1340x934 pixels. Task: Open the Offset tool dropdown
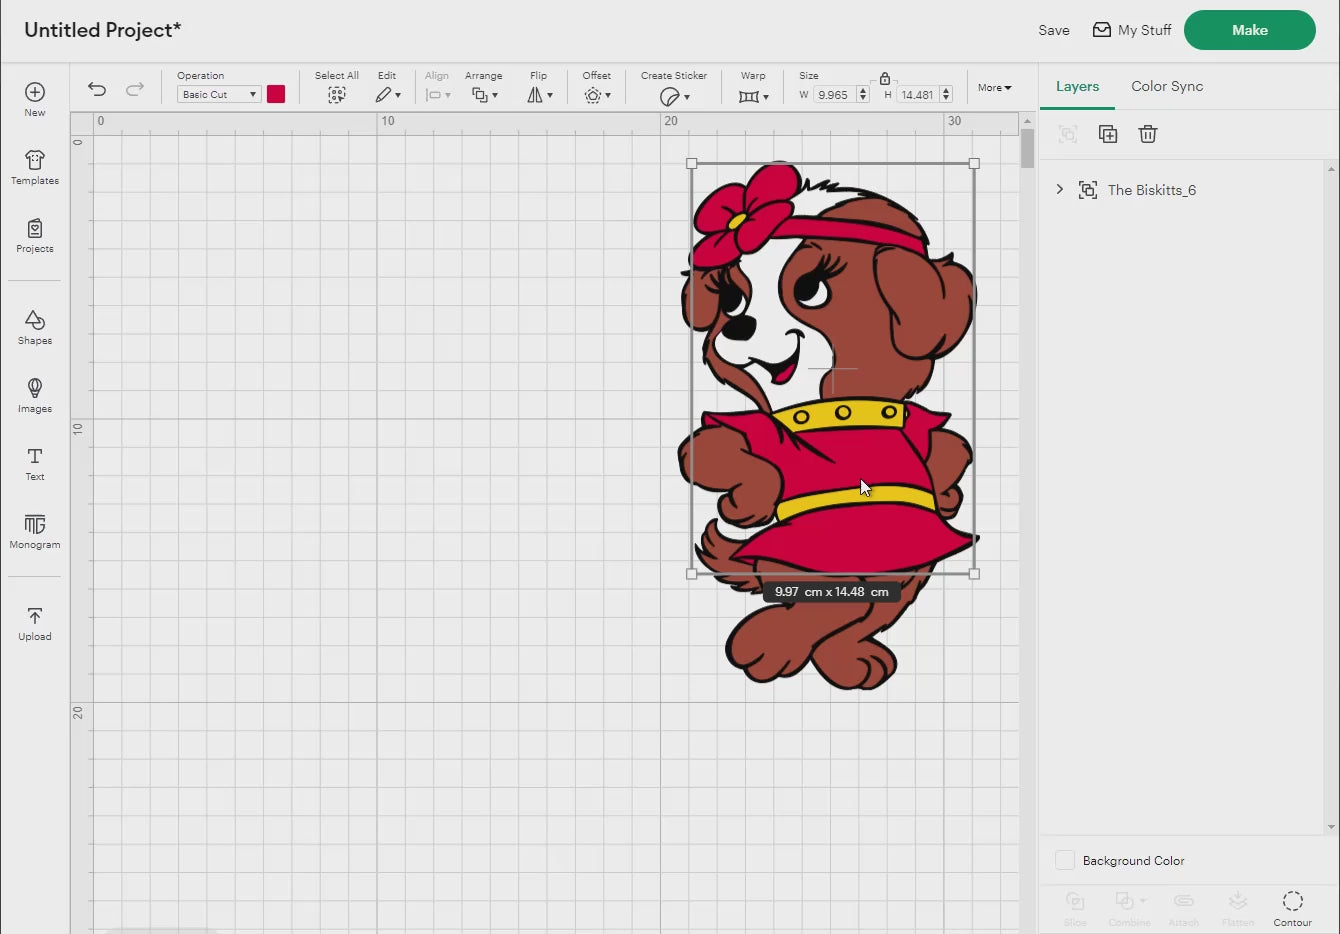(597, 95)
